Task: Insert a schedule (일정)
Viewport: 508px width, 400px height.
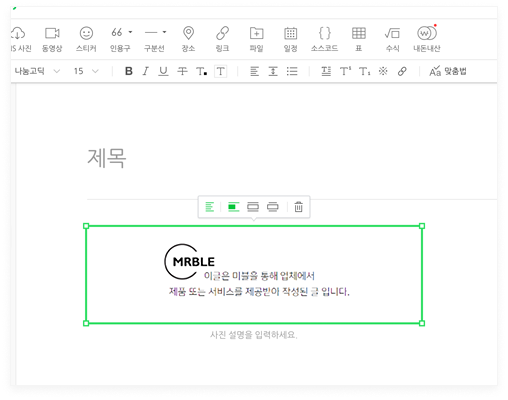Action: coord(290,39)
